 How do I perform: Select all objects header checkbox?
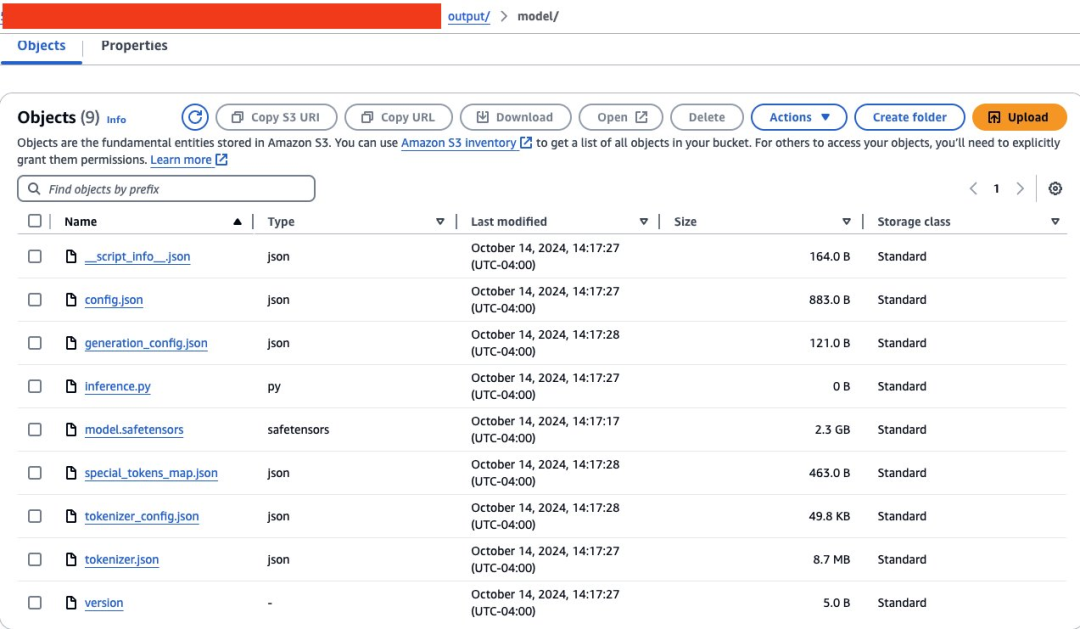(34, 221)
